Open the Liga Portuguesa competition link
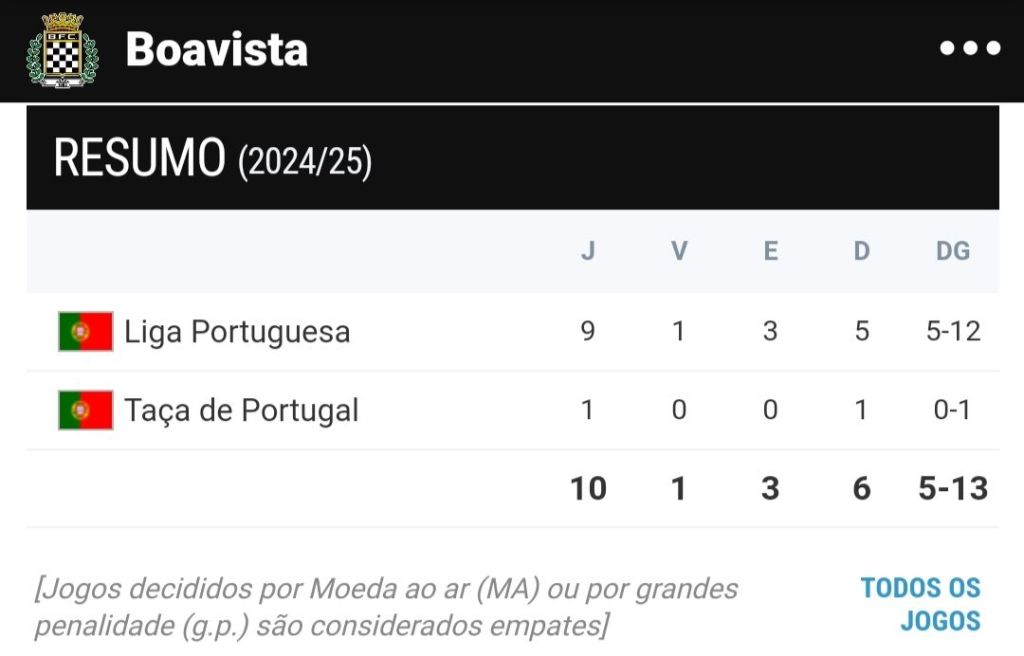The image size is (1024, 656). (x=237, y=332)
